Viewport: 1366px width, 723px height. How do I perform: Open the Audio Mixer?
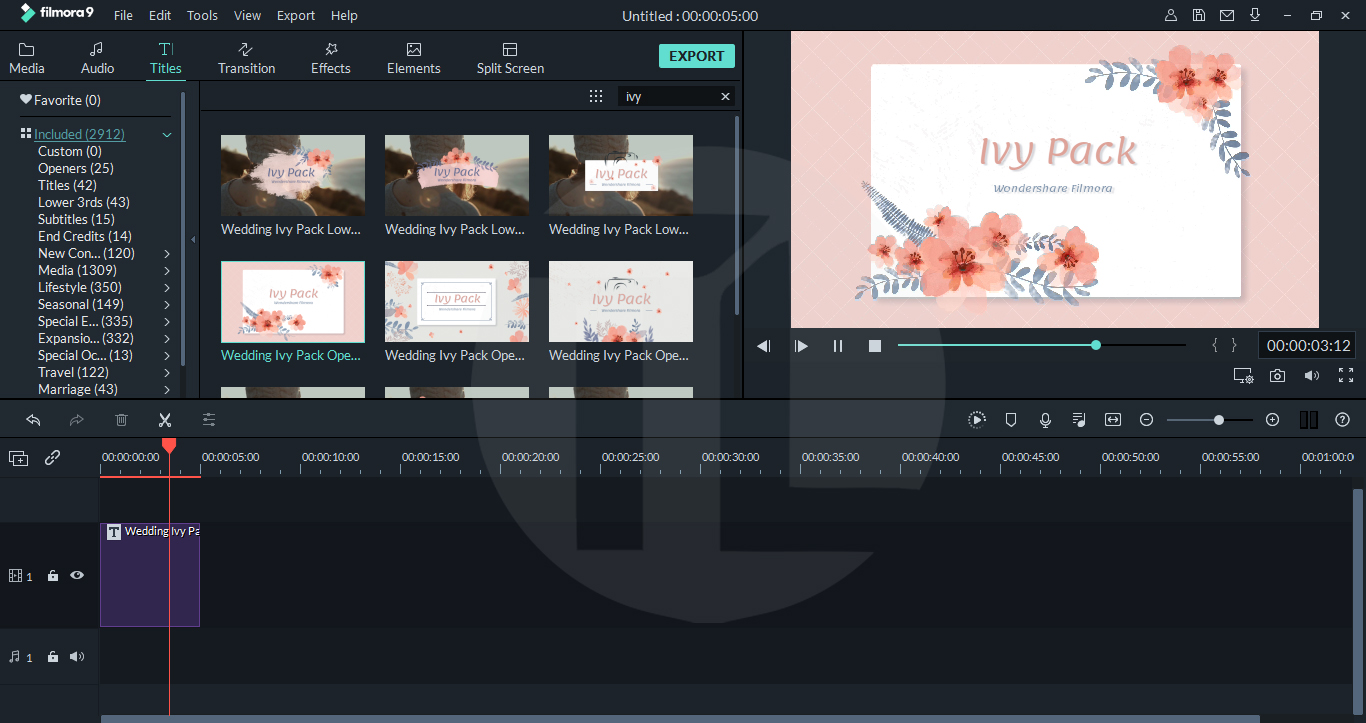coord(1079,419)
